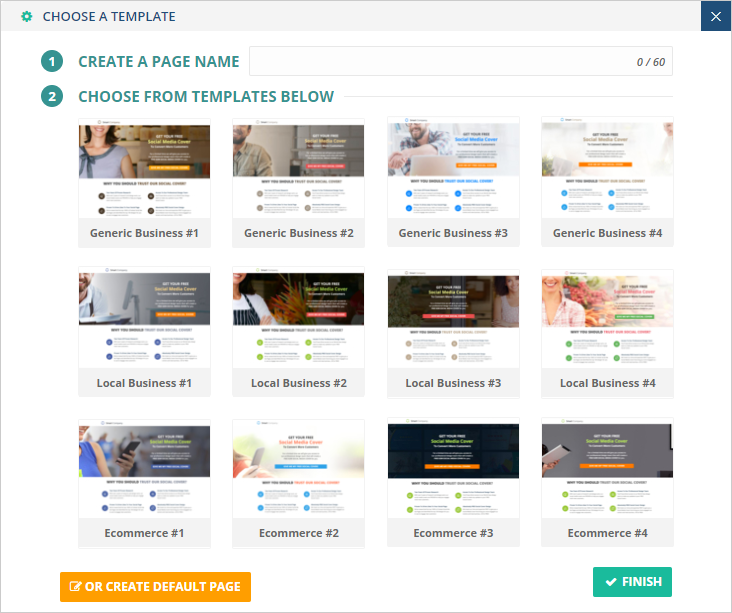Click the Generic Business #1 caption label

[x=144, y=233]
